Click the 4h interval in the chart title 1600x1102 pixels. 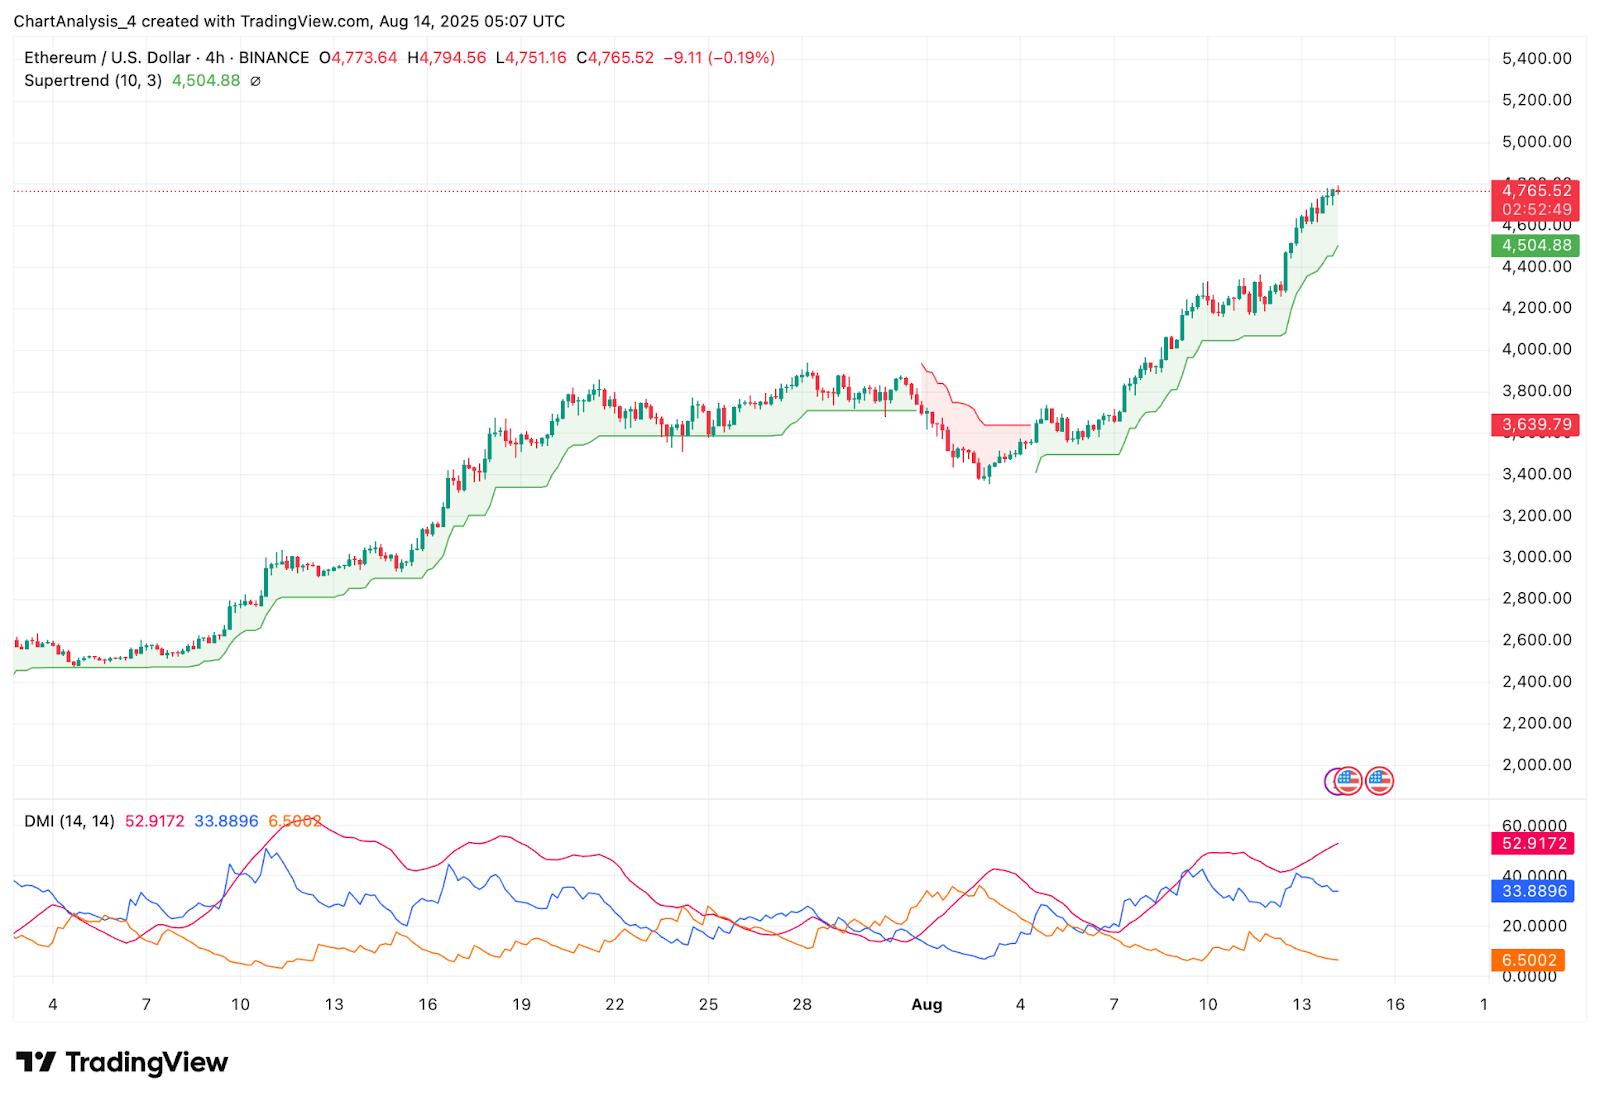[x=215, y=58]
